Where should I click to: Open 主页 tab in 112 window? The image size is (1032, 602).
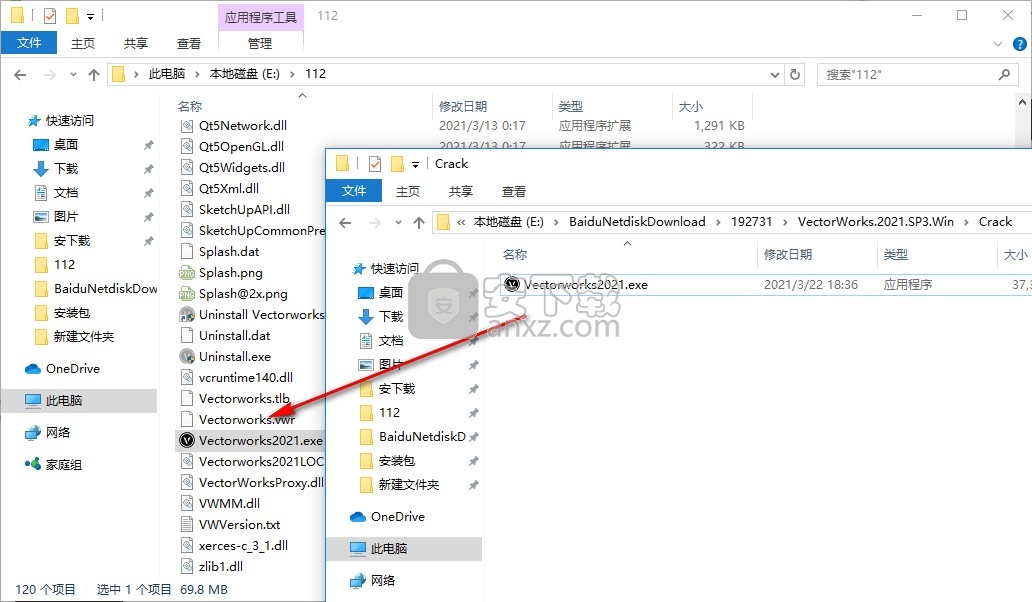83,43
